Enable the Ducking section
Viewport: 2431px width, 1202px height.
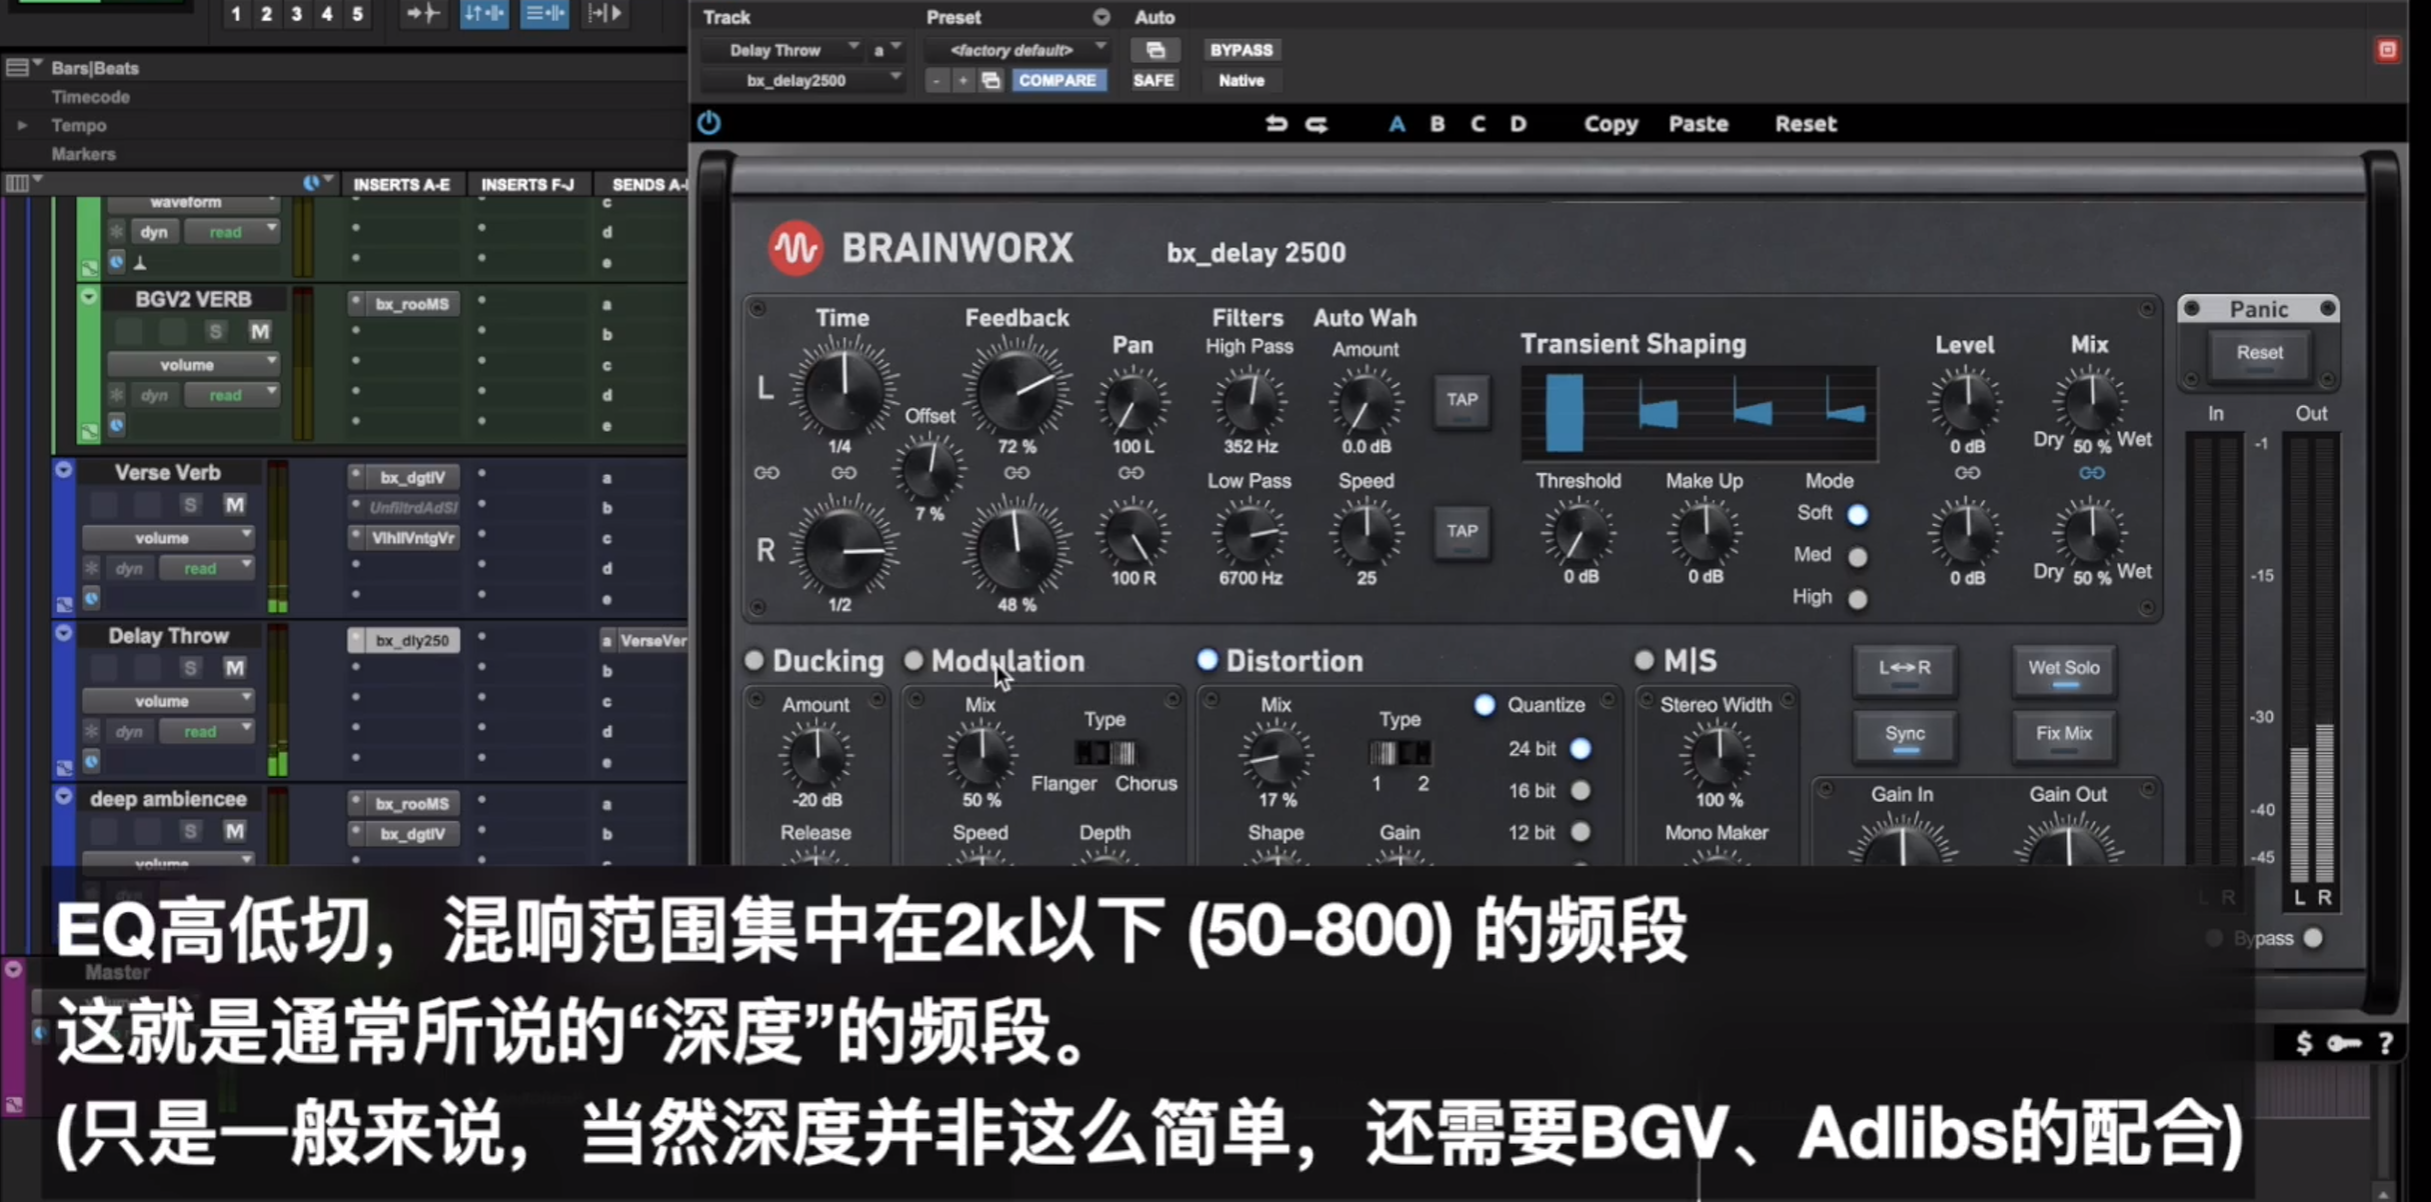(755, 660)
